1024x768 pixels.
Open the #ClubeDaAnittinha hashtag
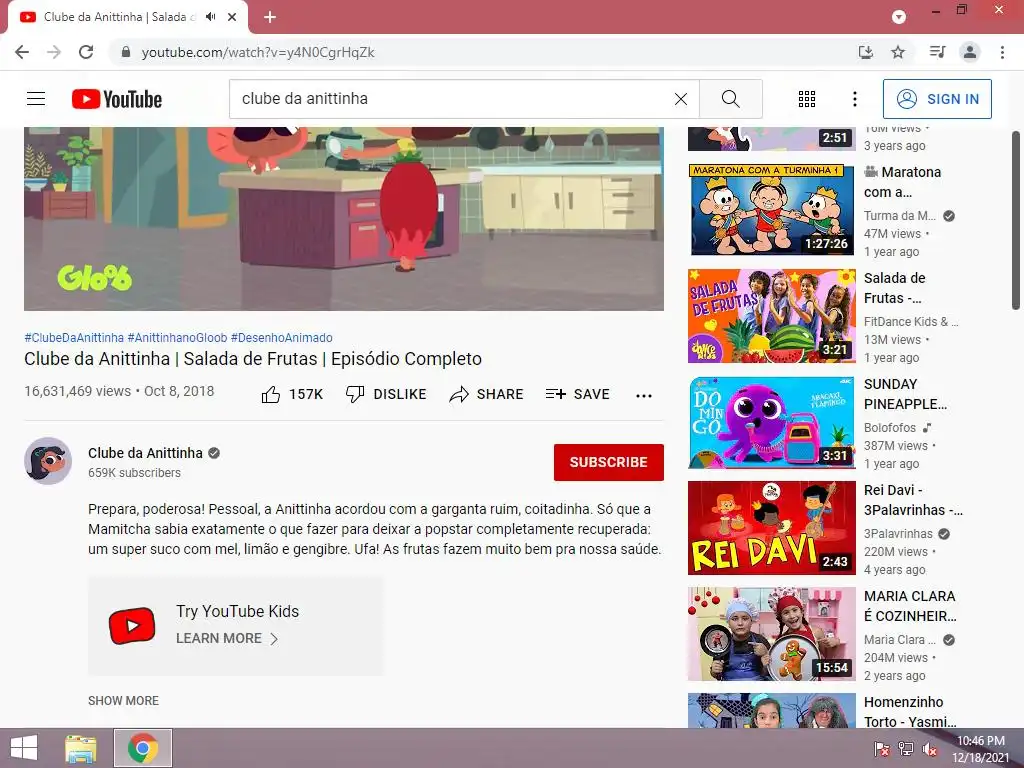74,338
